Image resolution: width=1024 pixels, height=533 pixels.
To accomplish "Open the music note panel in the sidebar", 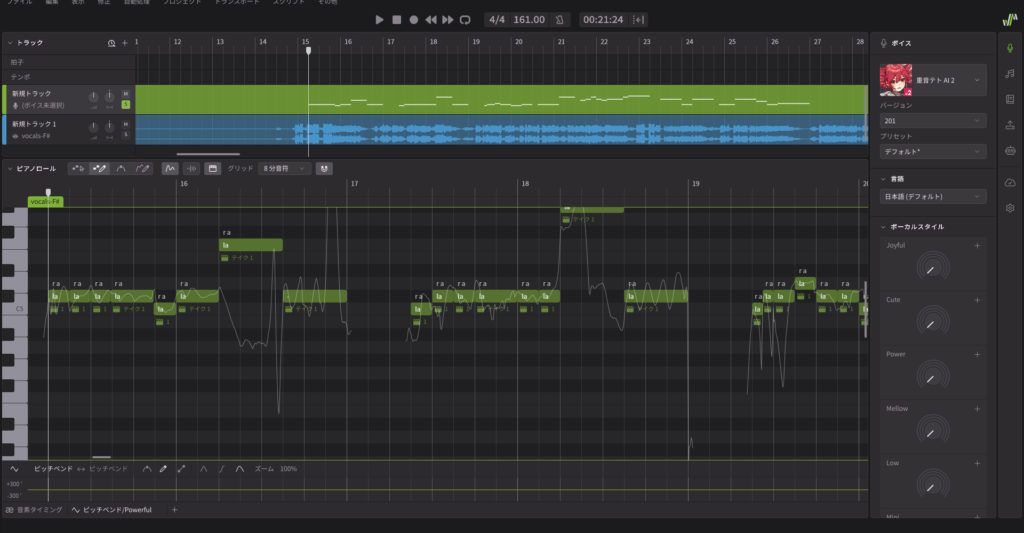I will click(1009, 73).
